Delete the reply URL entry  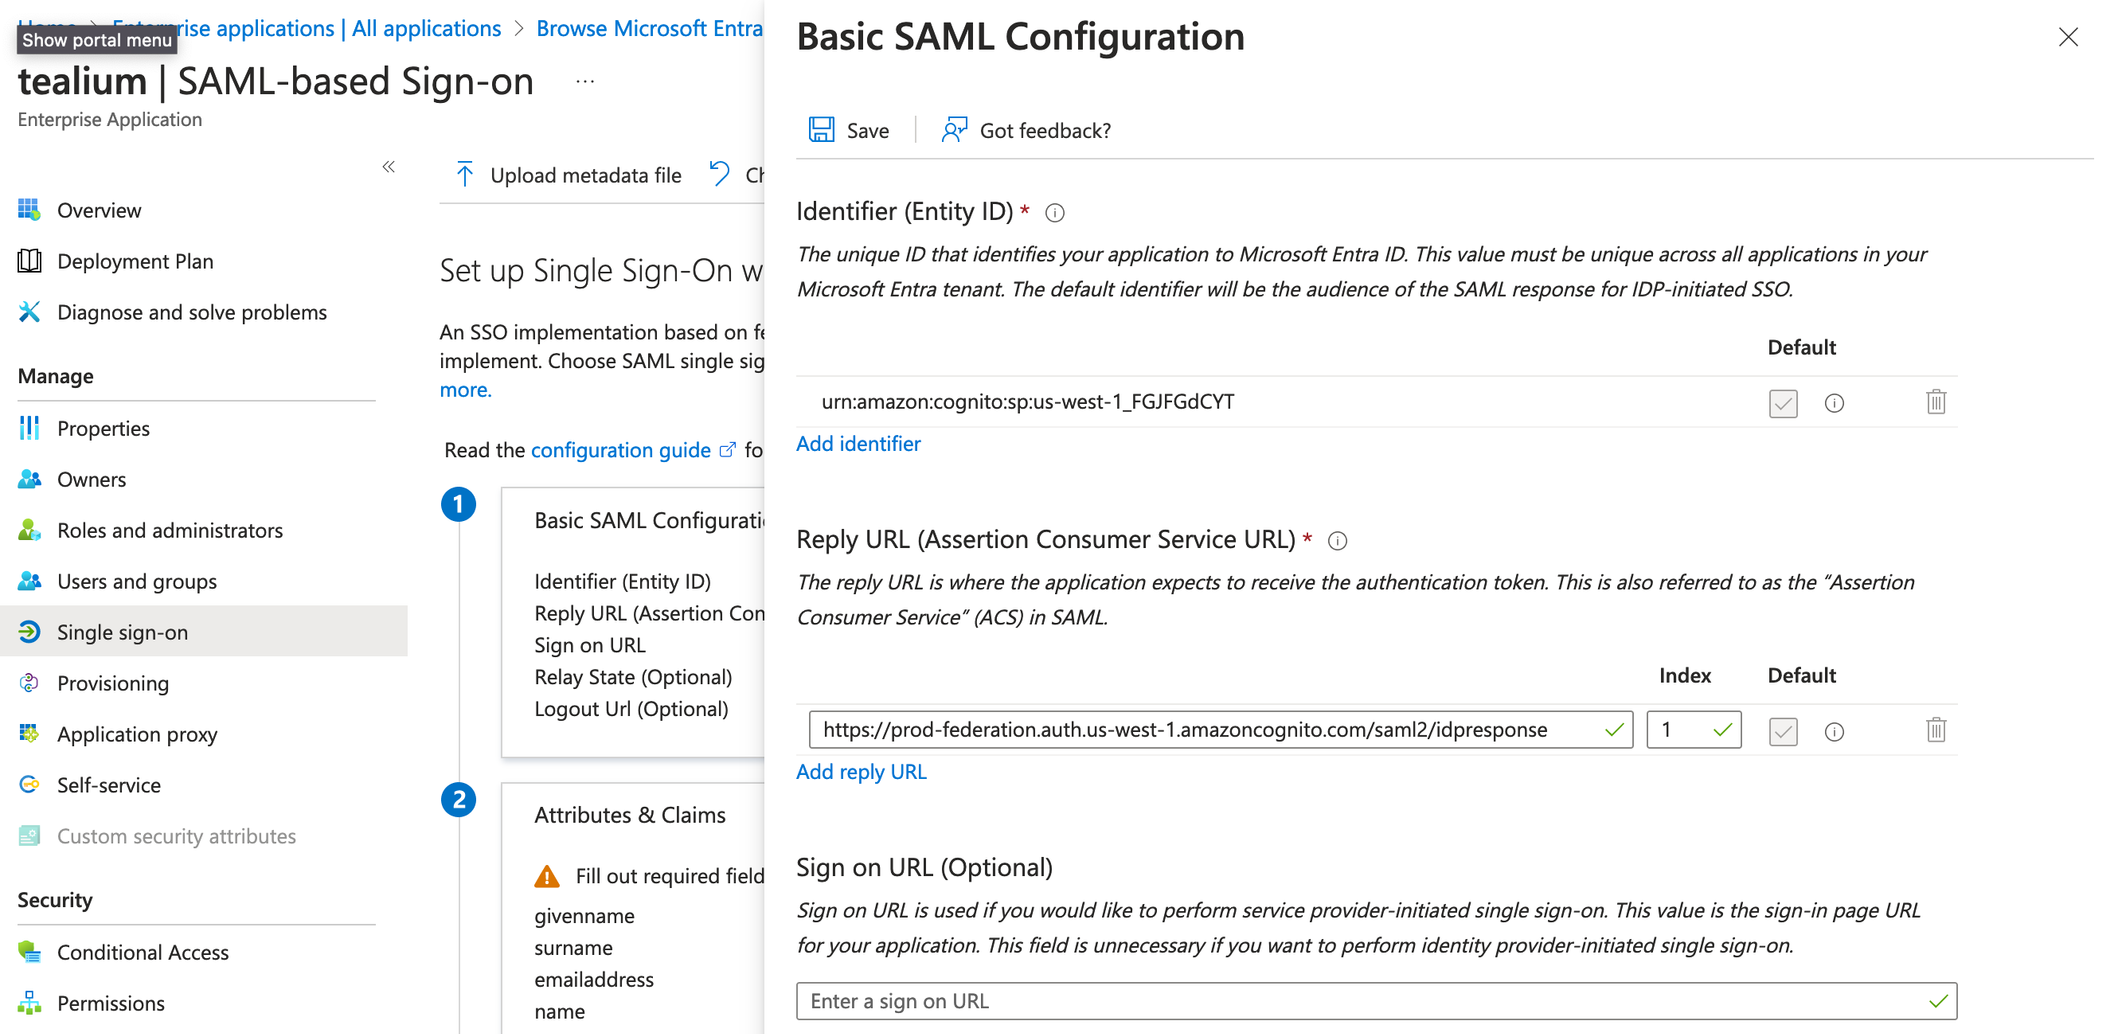click(x=1936, y=730)
